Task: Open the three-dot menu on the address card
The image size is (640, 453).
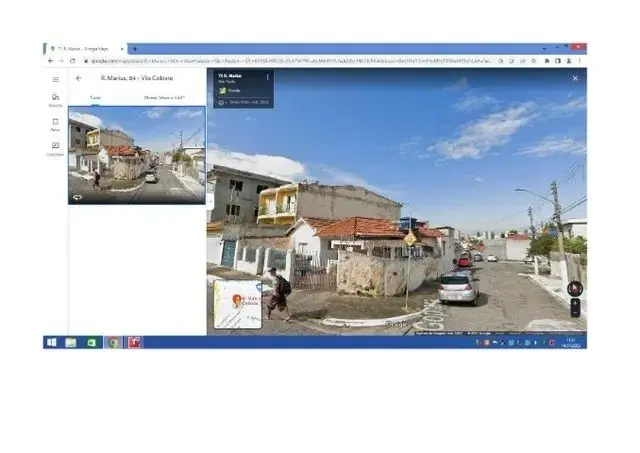Action: click(x=267, y=77)
